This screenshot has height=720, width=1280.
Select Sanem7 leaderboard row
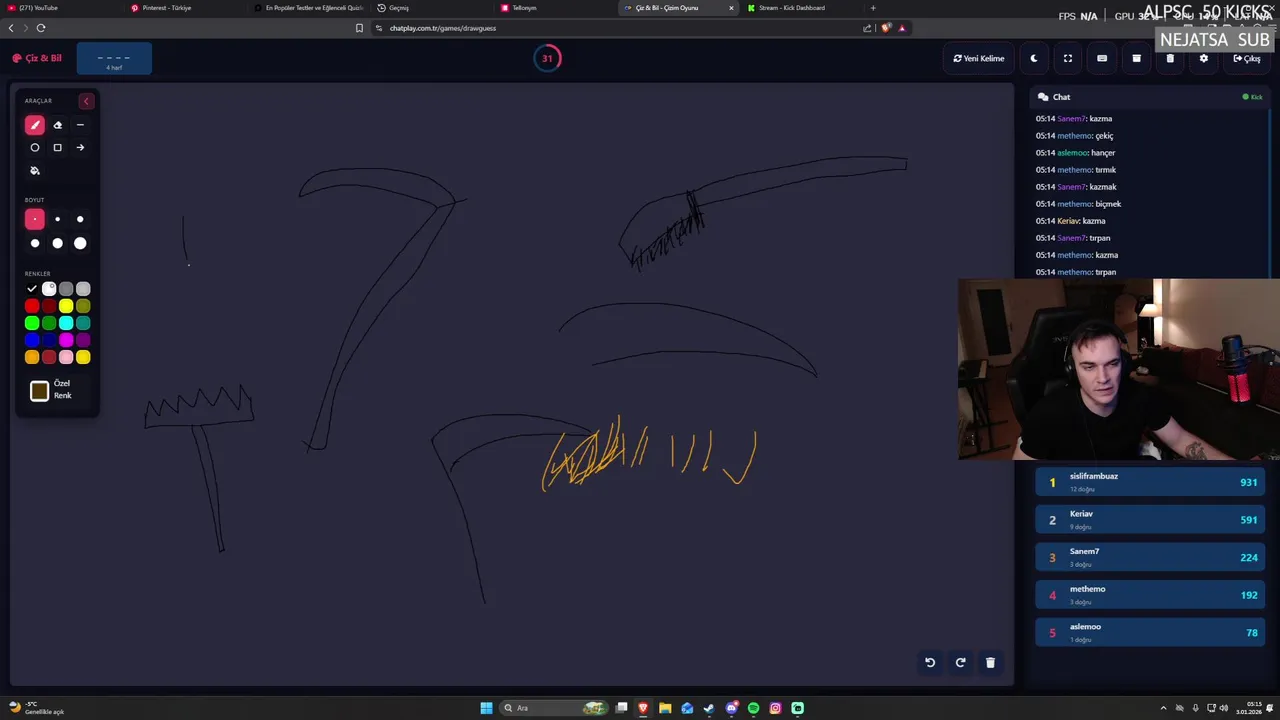[1150, 557]
